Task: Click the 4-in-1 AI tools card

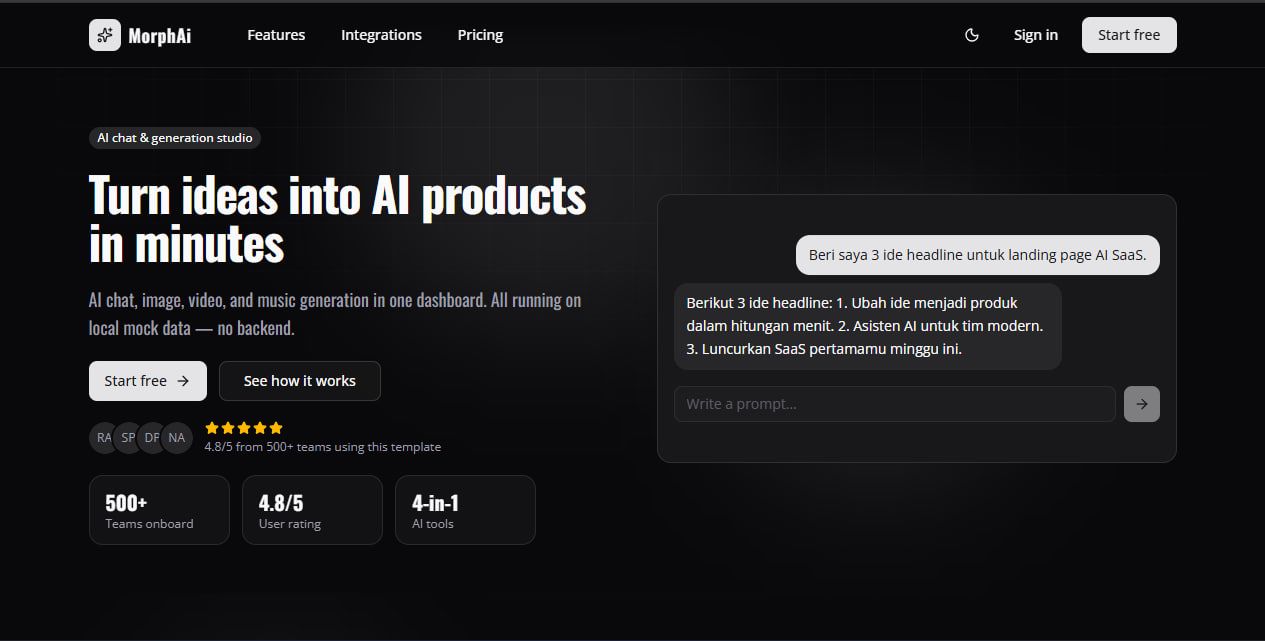Action: 465,510
